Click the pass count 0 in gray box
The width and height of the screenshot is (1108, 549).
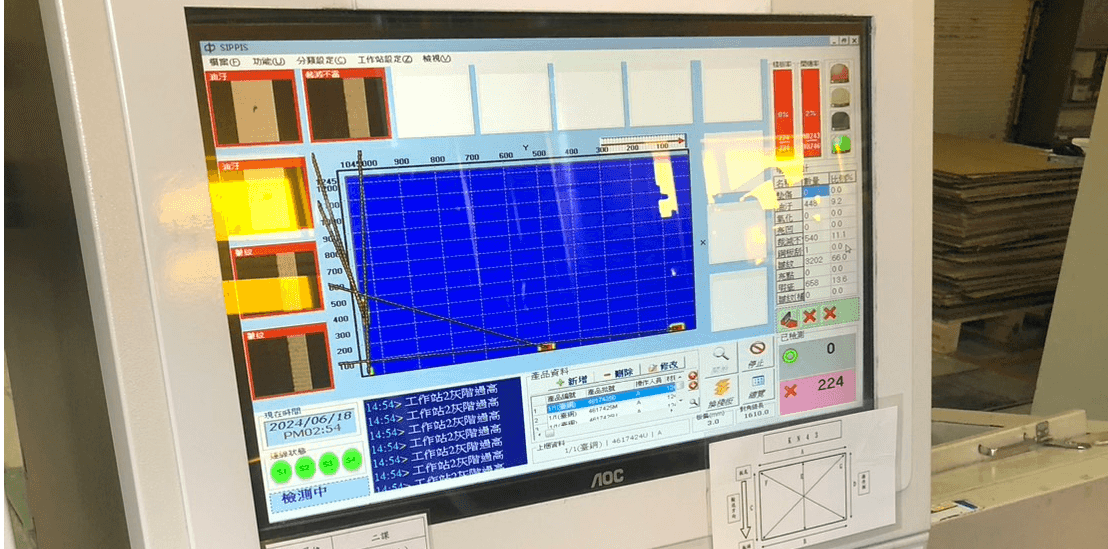[829, 348]
